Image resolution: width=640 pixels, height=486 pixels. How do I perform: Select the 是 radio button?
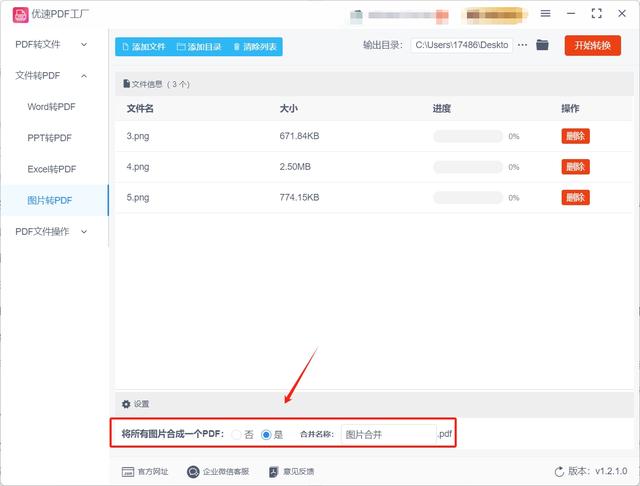(x=266, y=435)
